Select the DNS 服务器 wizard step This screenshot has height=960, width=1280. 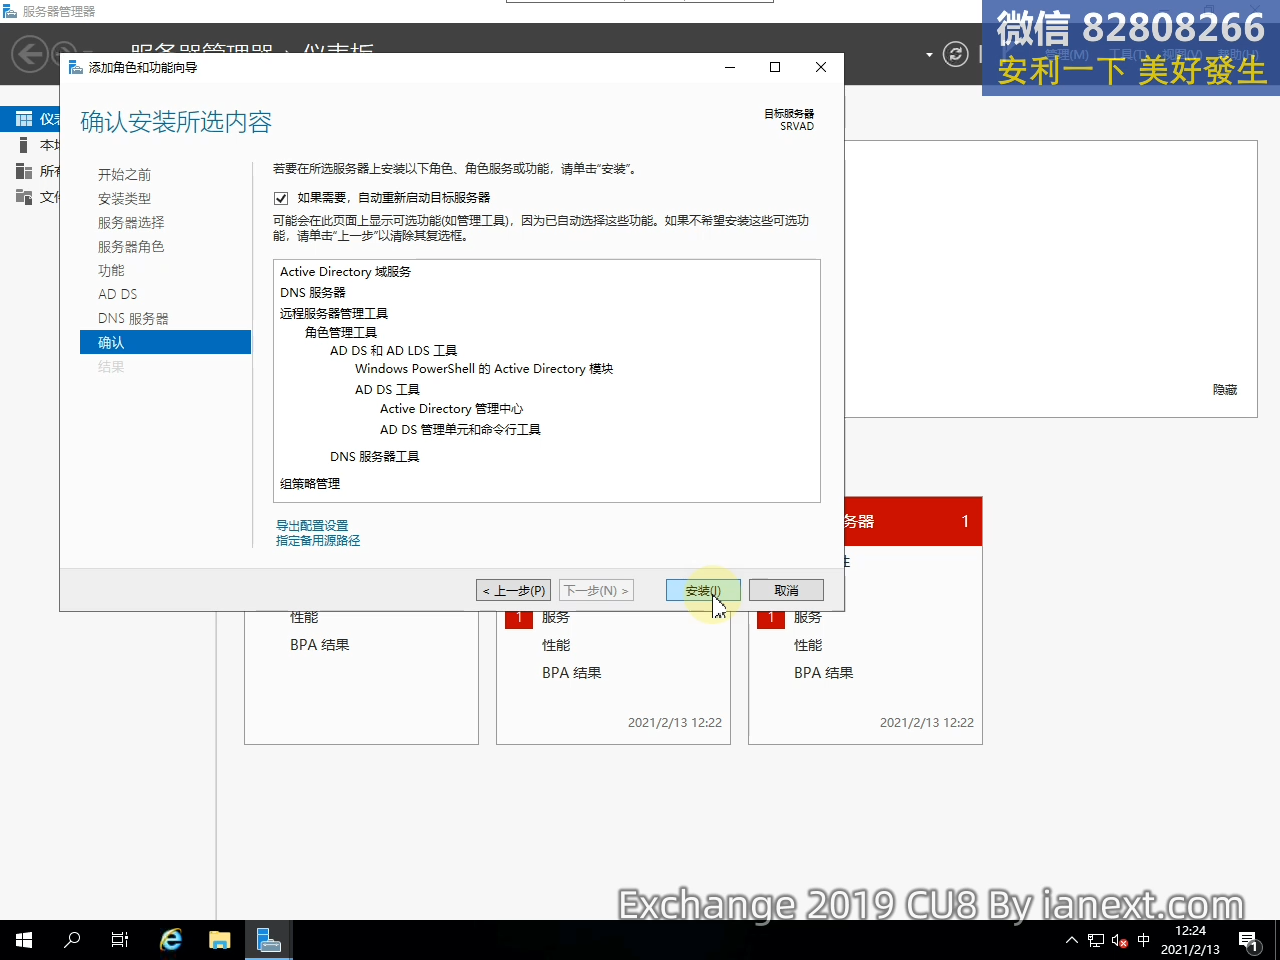(133, 319)
